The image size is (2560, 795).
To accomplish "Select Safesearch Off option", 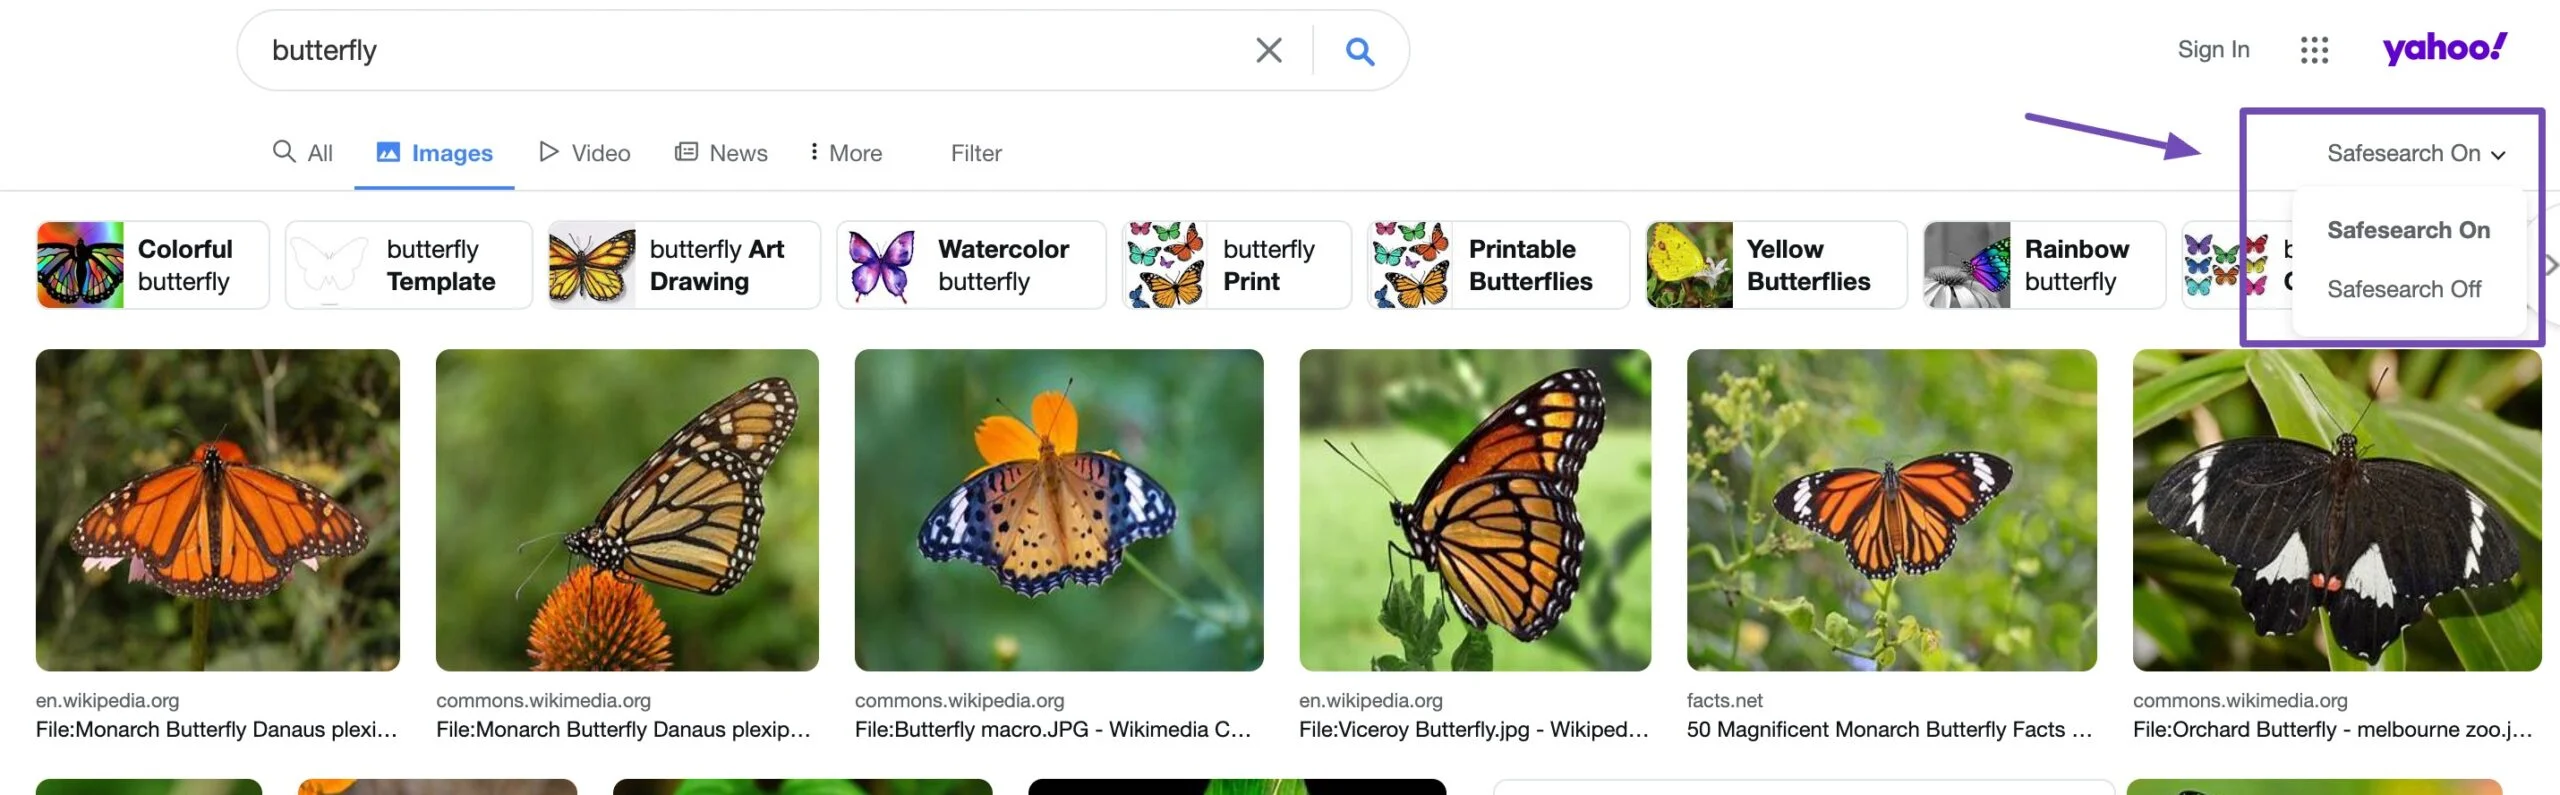I will pyautogui.click(x=2403, y=289).
